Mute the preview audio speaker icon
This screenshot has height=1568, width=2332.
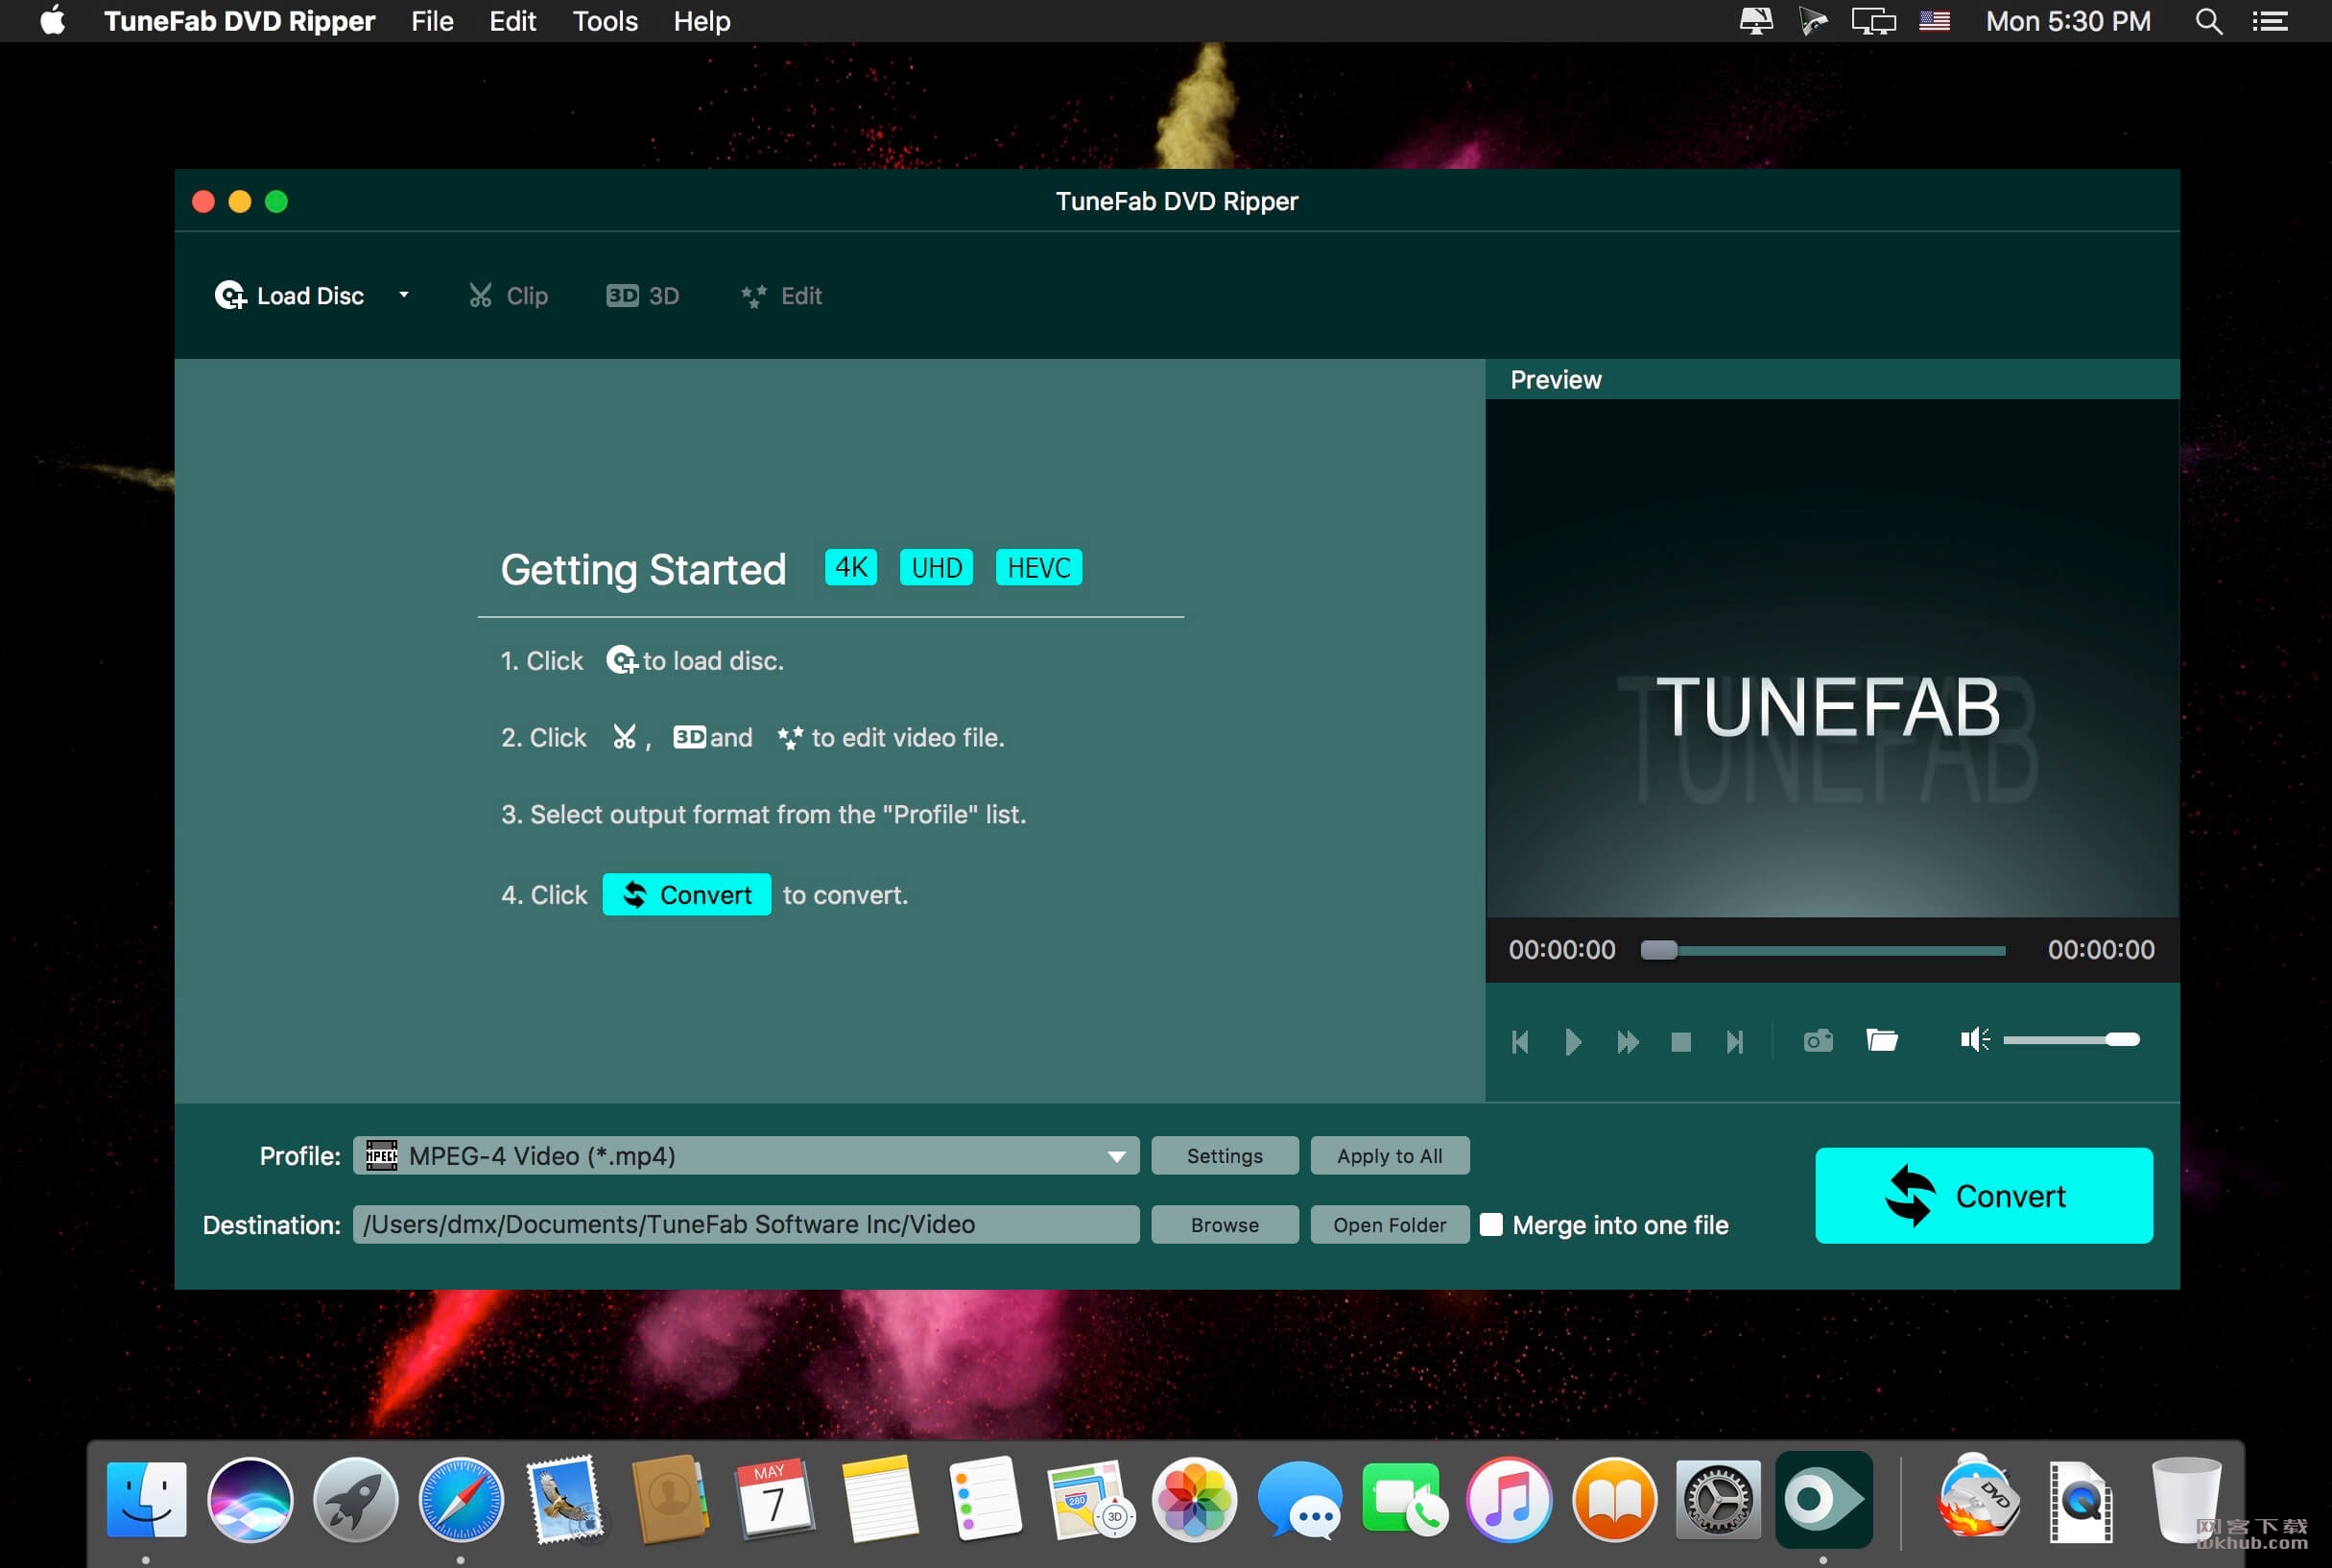coord(1974,1040)
